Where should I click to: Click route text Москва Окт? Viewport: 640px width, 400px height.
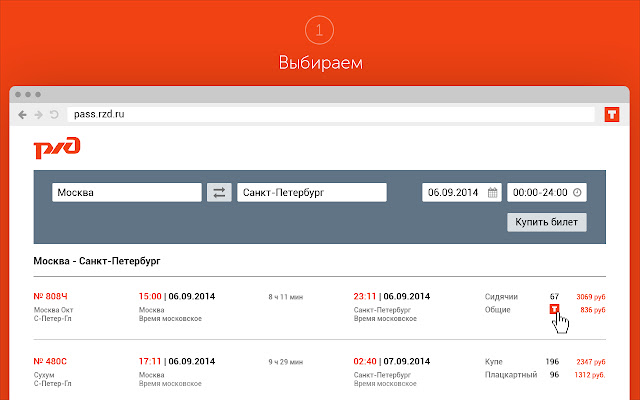[53, 310]
